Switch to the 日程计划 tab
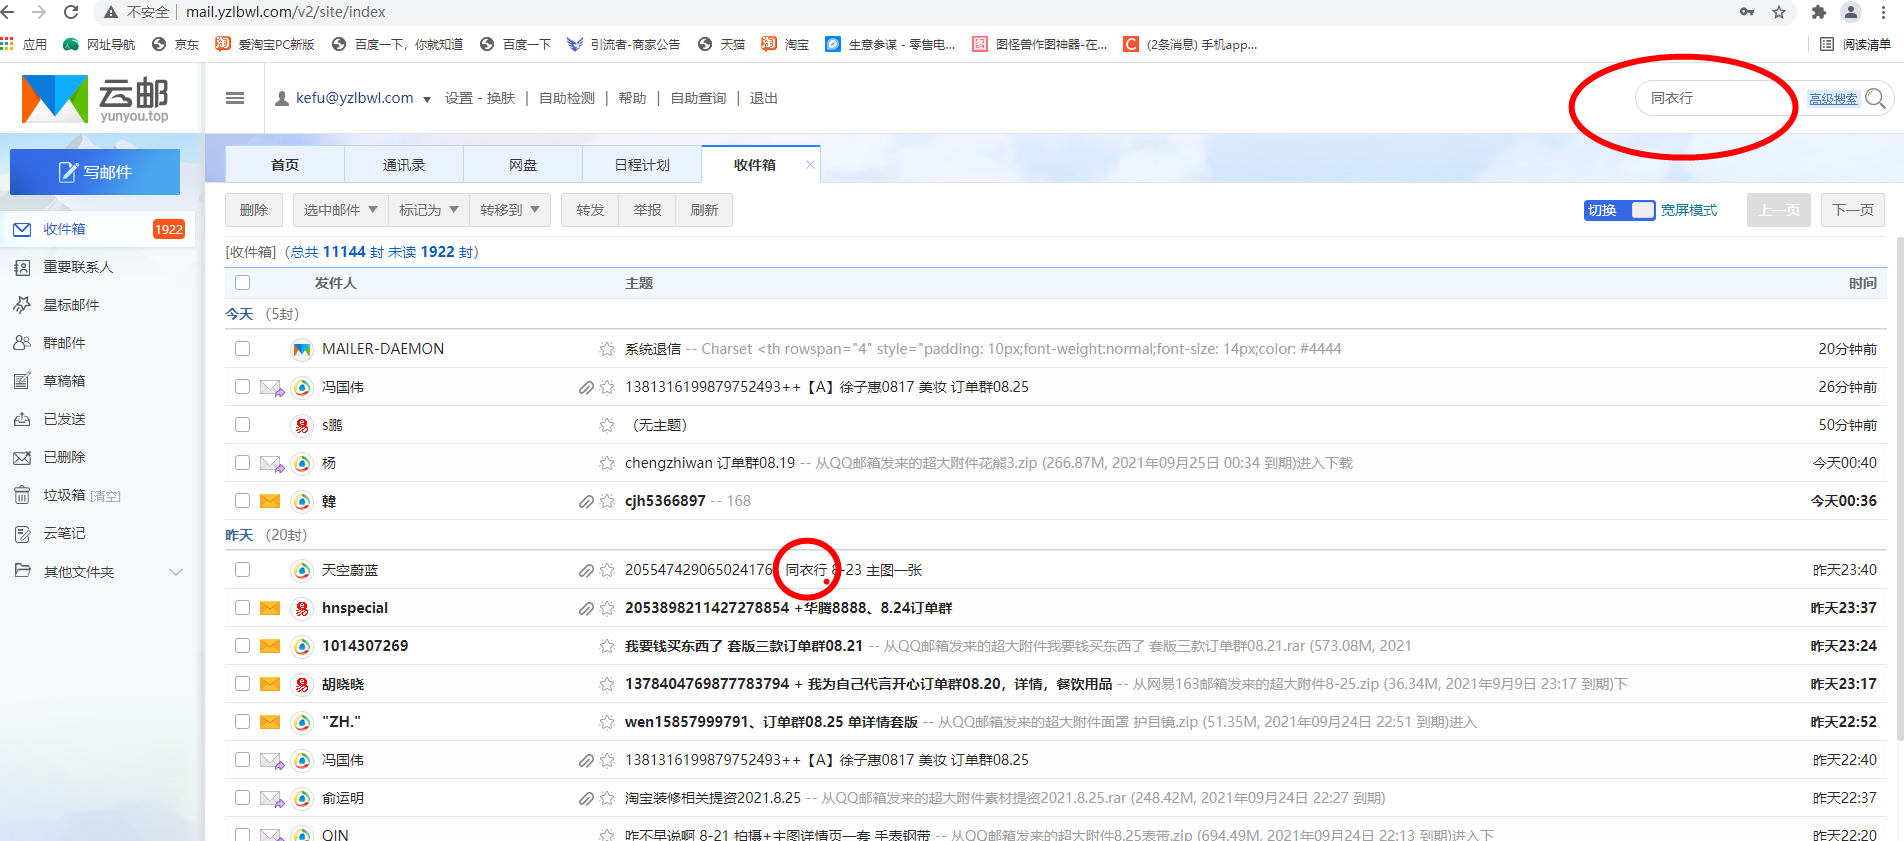This screenshot has width=1904, height=841. click(642, 165)
